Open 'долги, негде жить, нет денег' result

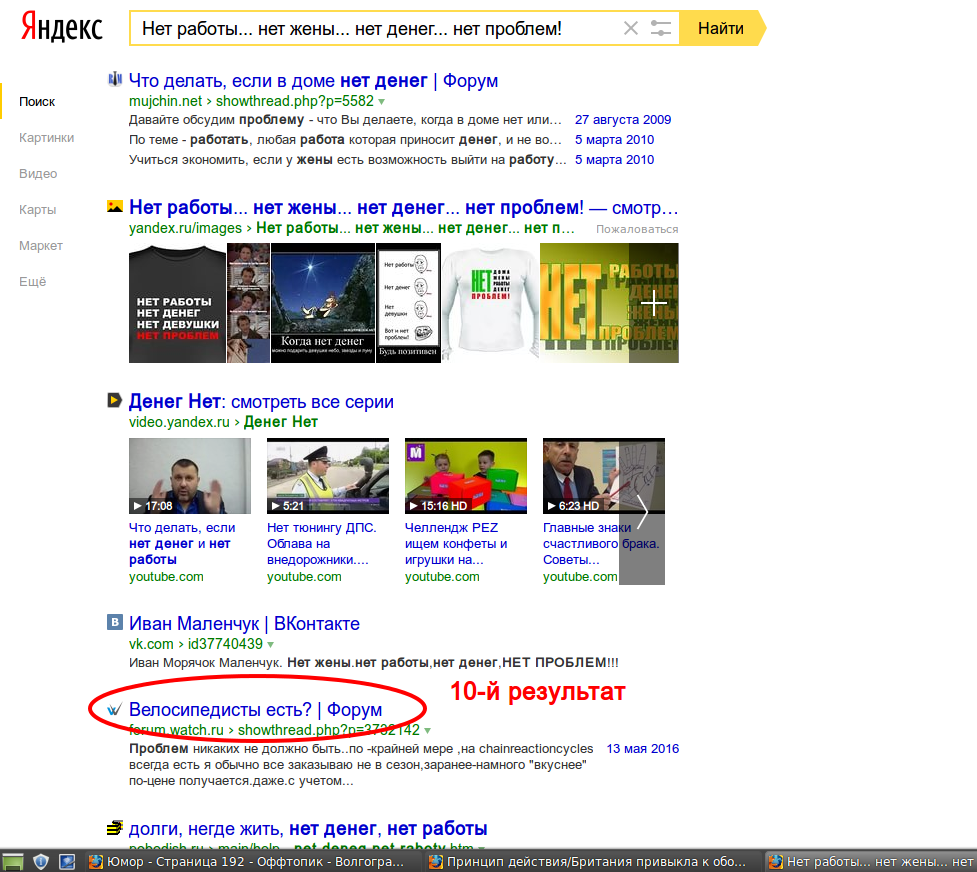point(308,828)
